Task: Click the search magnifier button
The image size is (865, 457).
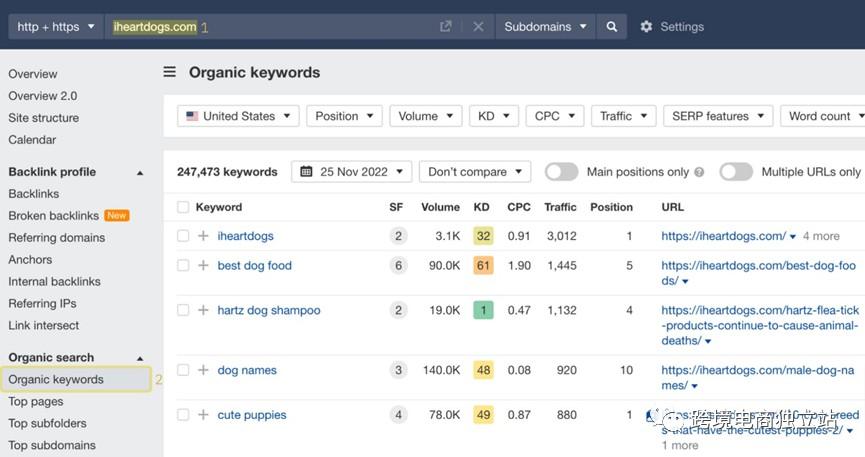Action: pyautogui.click(x=611, y=26)
